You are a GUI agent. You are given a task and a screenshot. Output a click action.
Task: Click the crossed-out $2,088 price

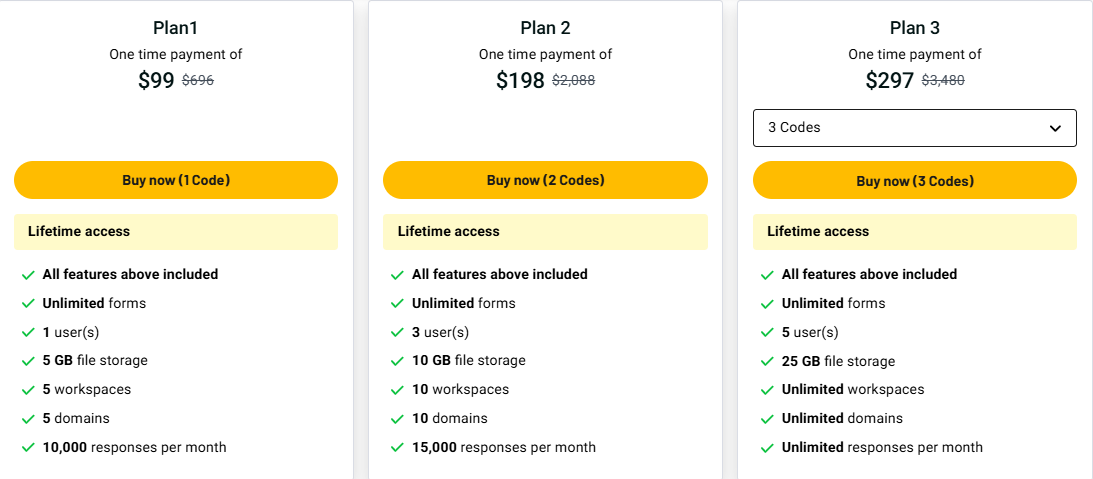pyautogui.click(x=573, y=81)
